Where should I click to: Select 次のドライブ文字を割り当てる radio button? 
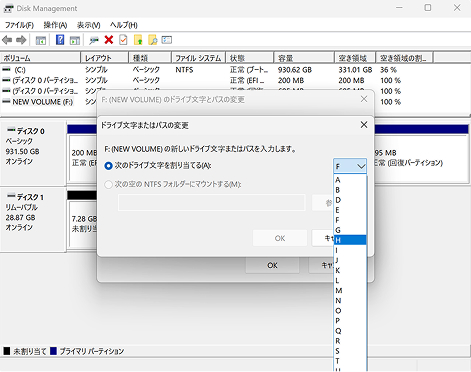(108, 166)
